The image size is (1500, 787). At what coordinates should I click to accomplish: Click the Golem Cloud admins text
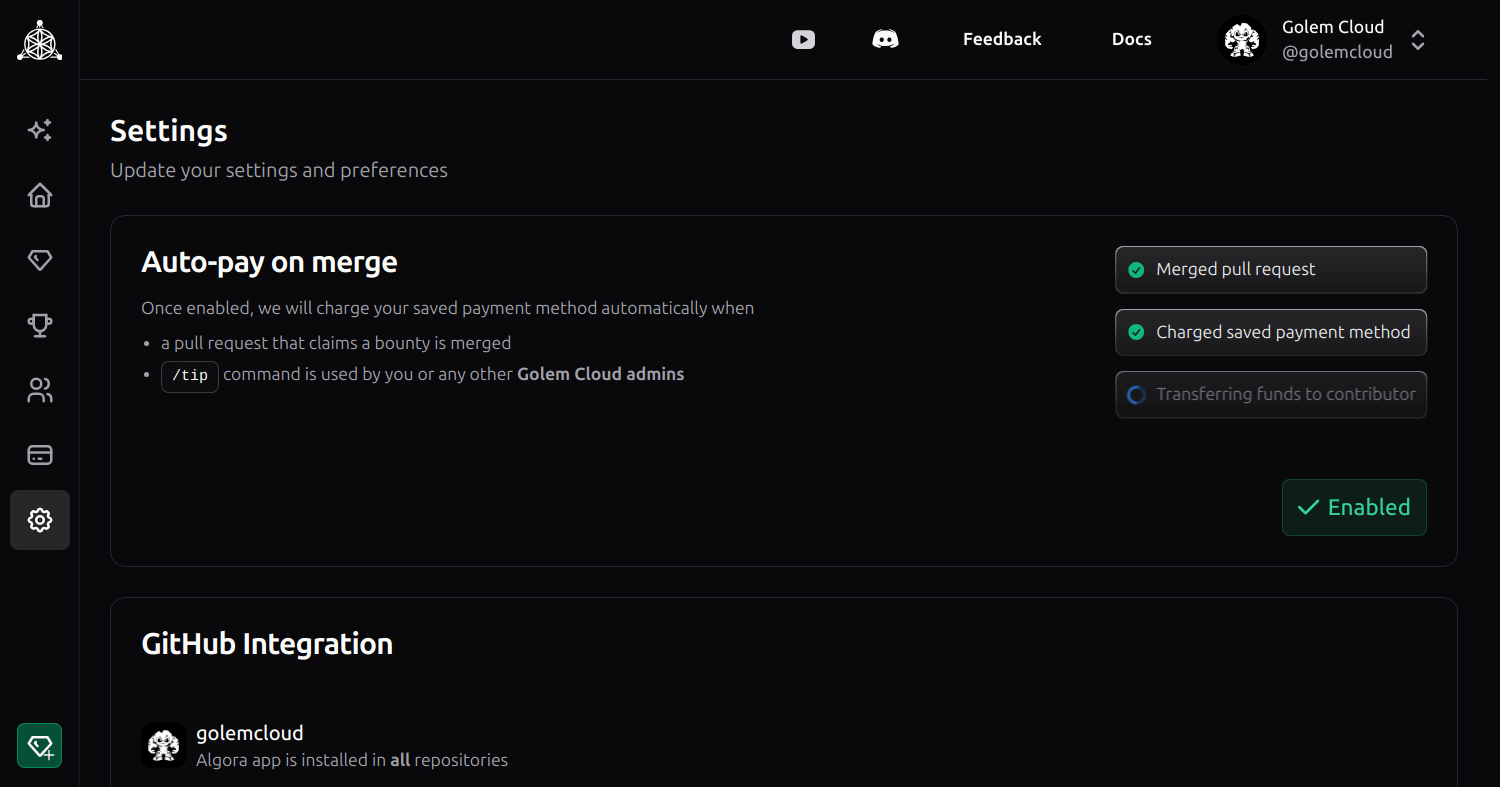[601, 374]
